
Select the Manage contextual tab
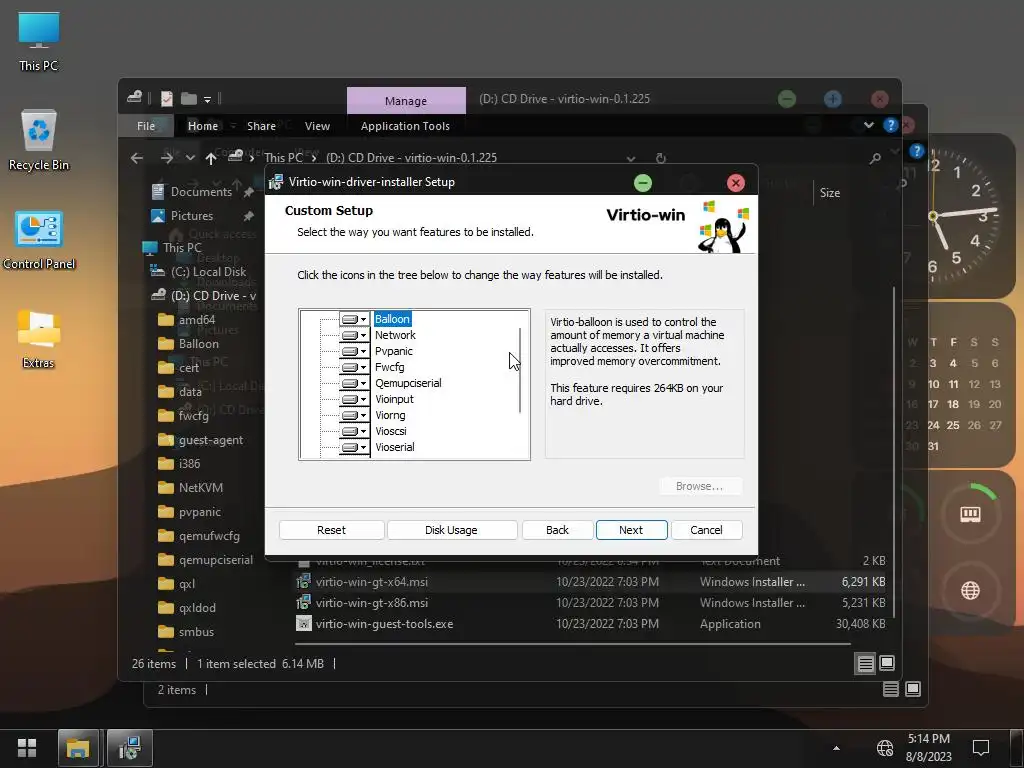(x=406, y=101)
